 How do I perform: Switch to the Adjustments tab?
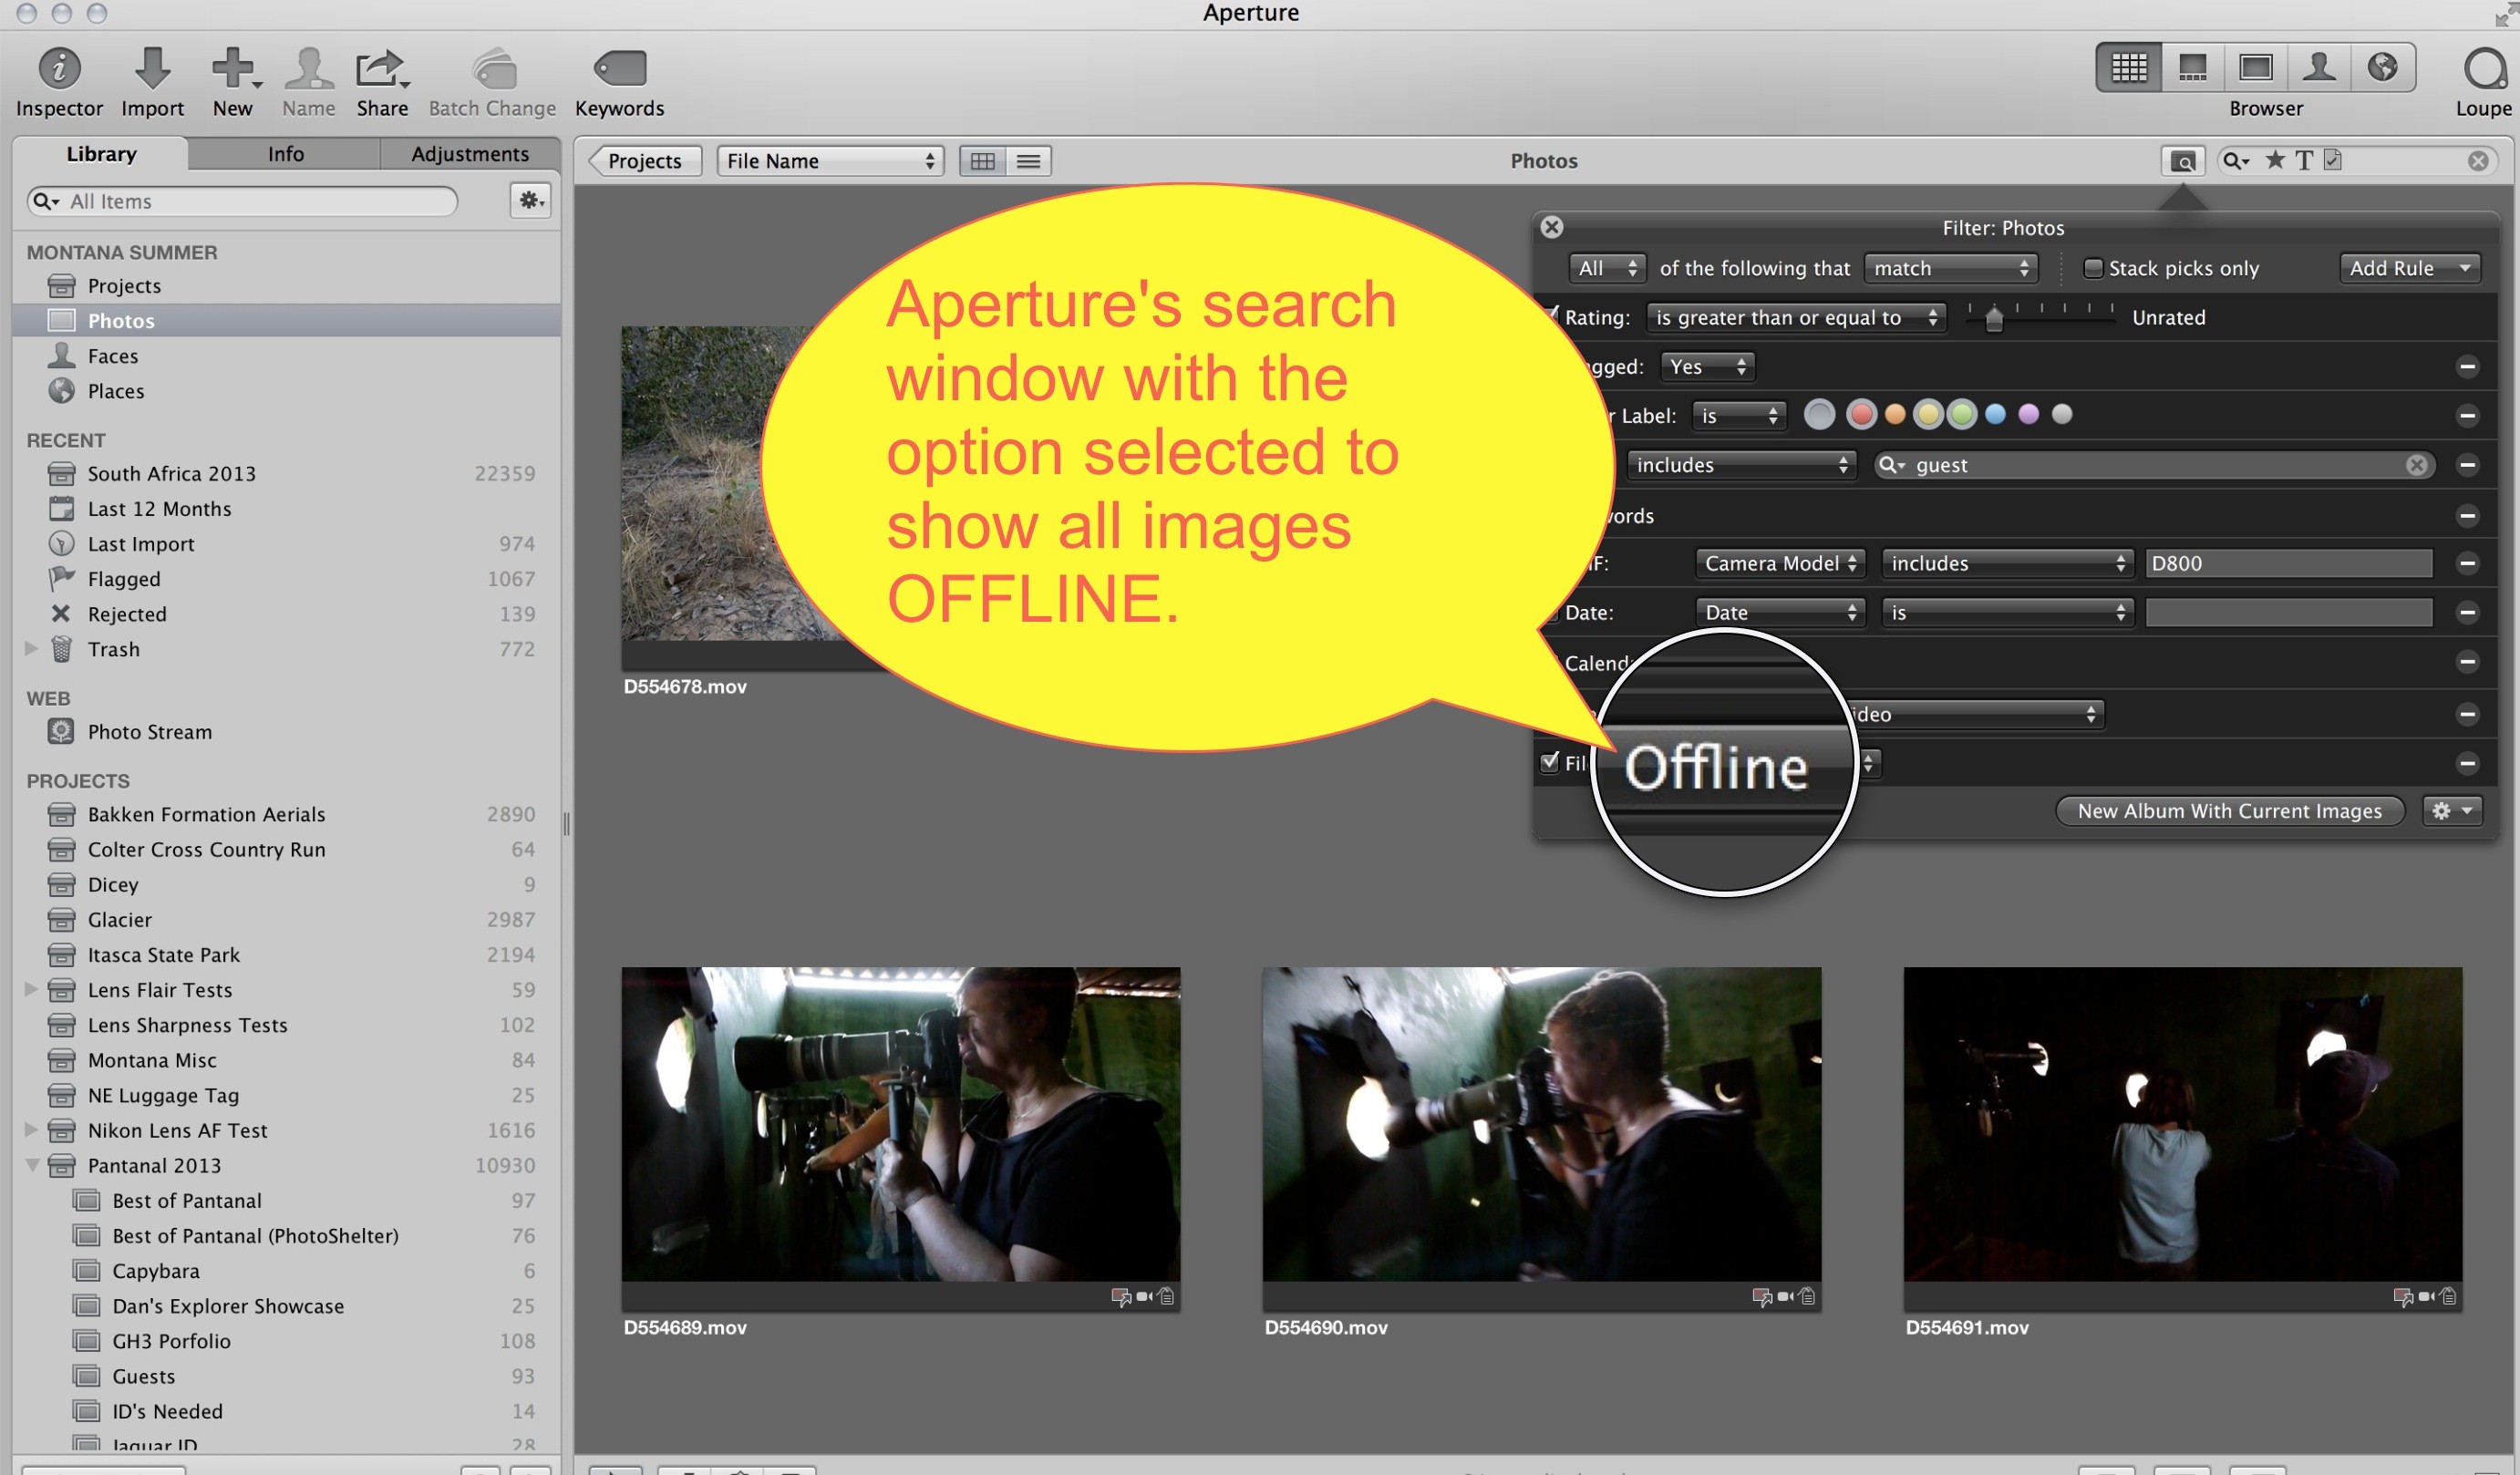pyautogui.click(x=470, y=154)
